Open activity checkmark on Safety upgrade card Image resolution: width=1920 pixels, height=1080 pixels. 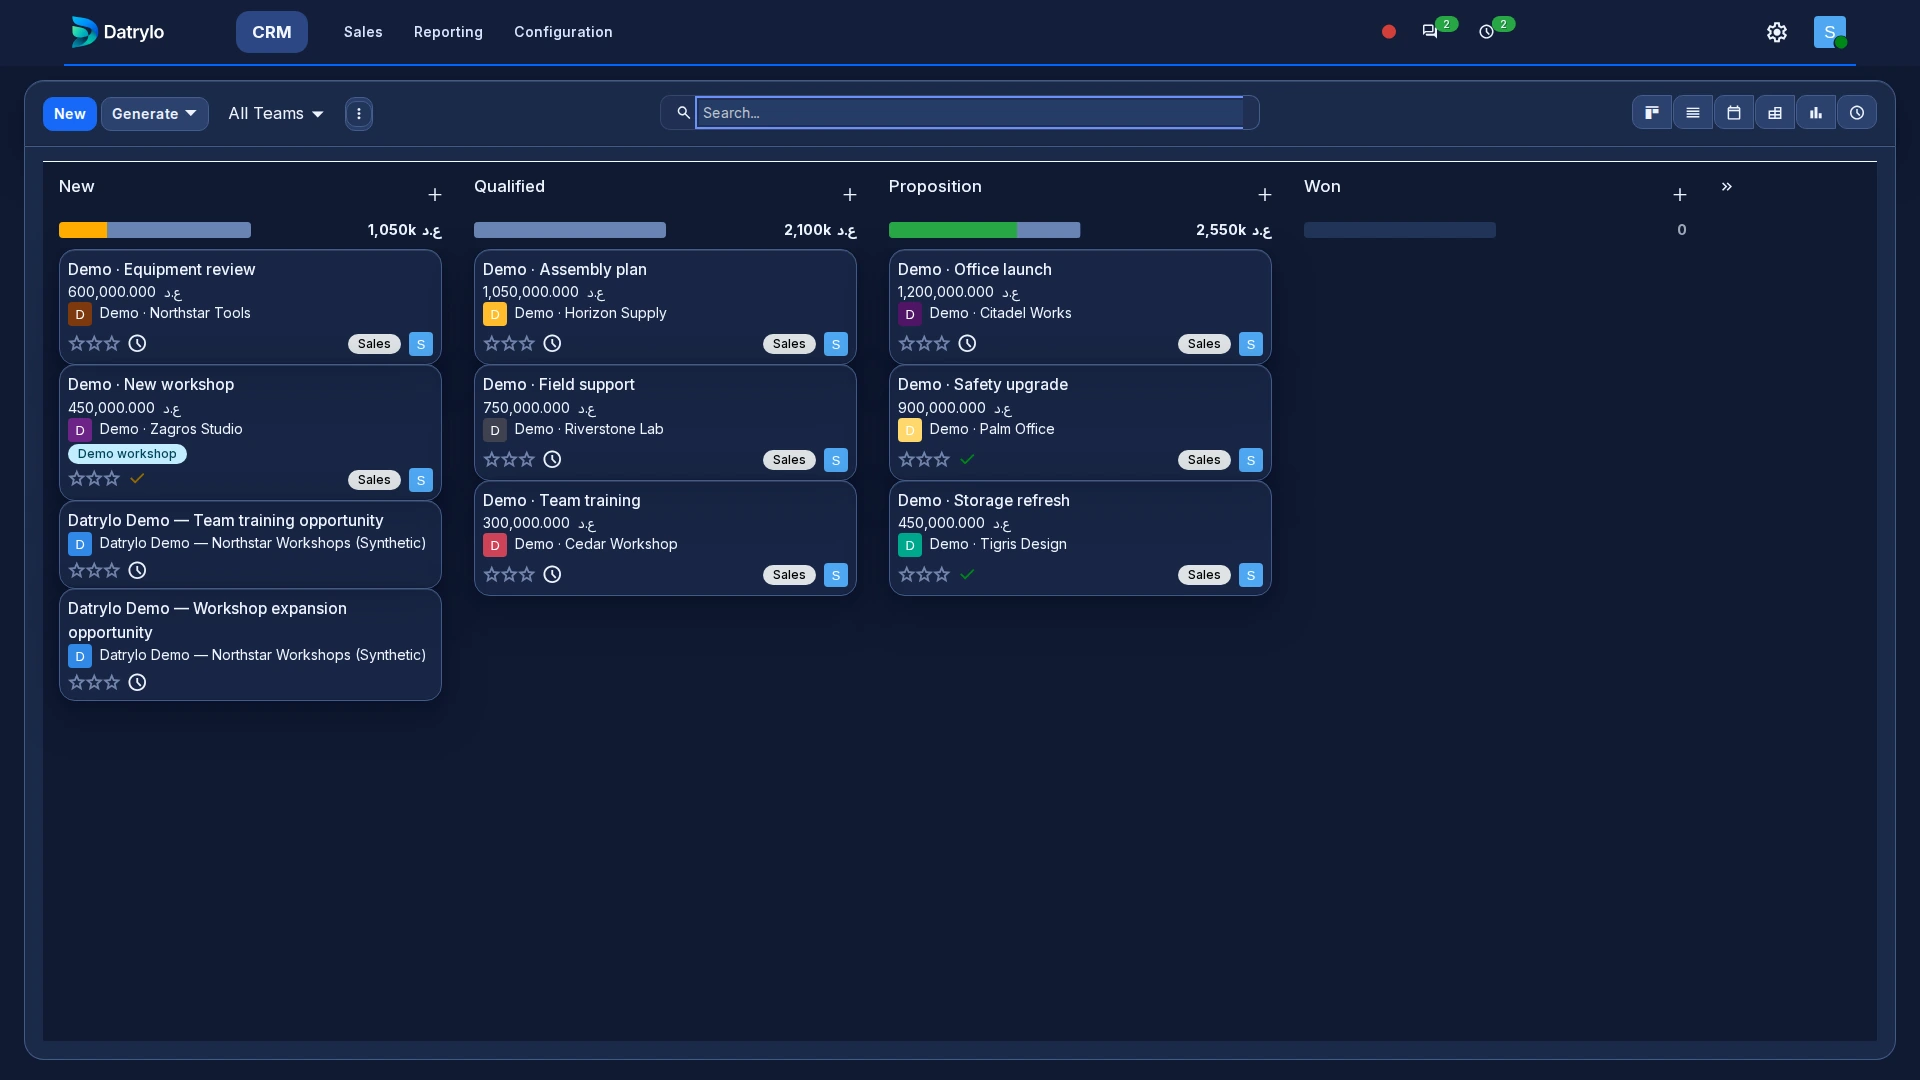(x=967, y=459)
